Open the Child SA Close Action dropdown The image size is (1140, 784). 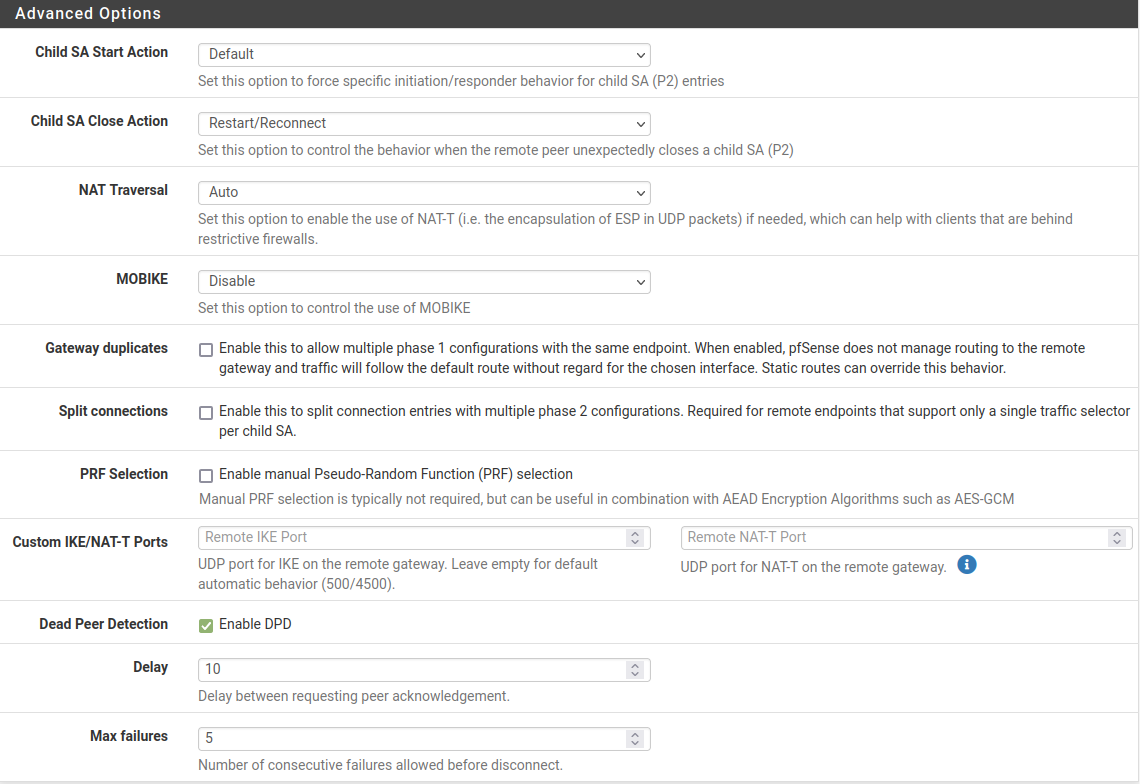424,123
